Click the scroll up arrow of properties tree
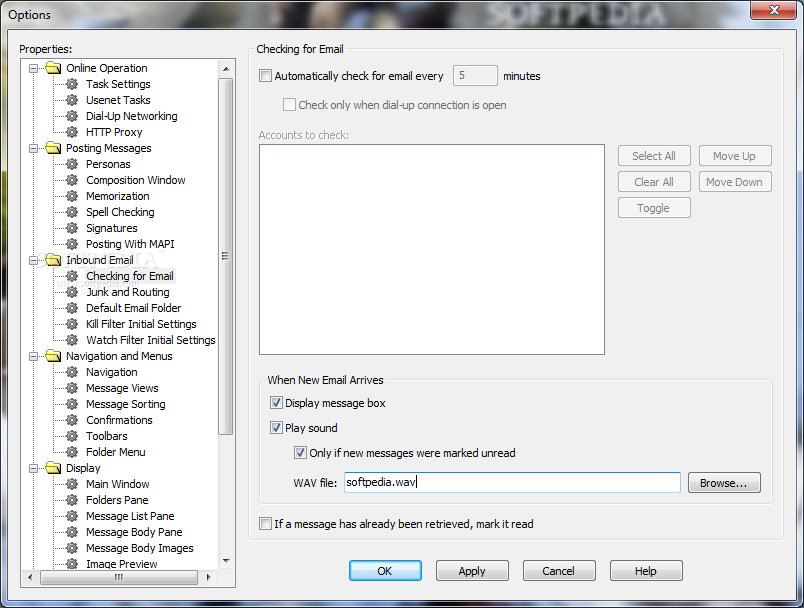 point(226,69)
